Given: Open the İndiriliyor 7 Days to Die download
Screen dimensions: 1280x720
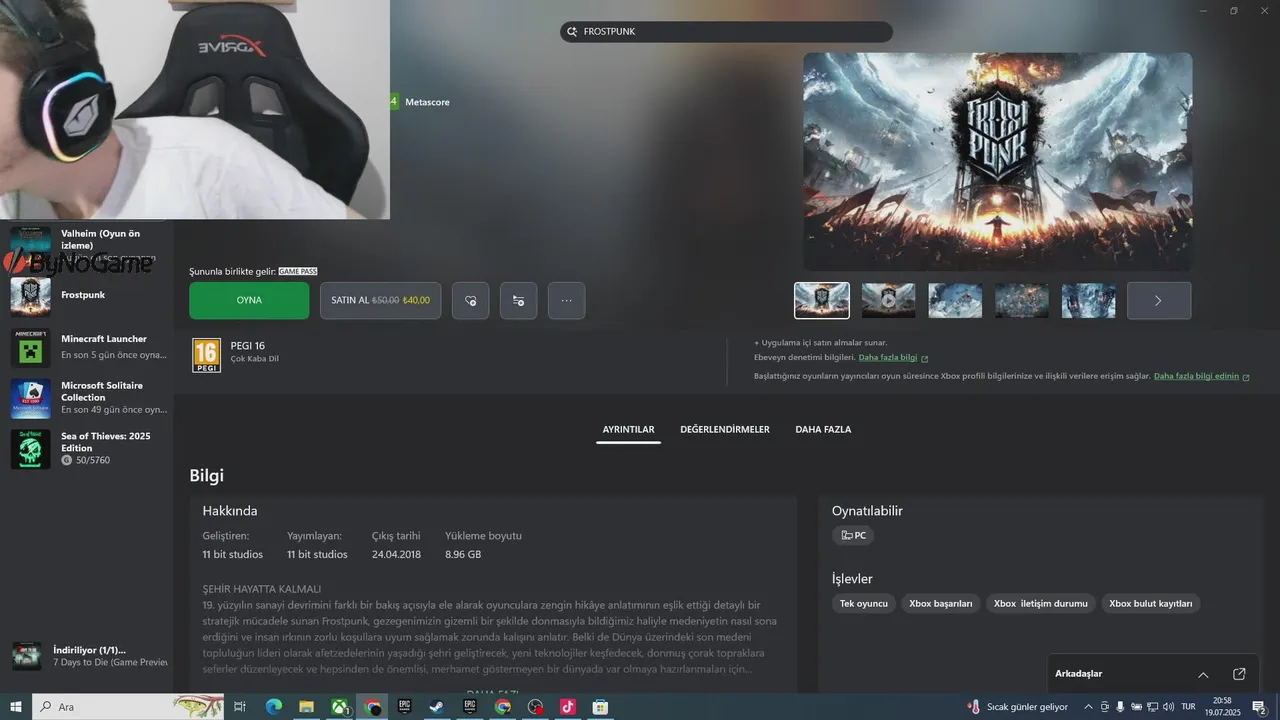Looking at the screenshot, I should pos(87,656).
